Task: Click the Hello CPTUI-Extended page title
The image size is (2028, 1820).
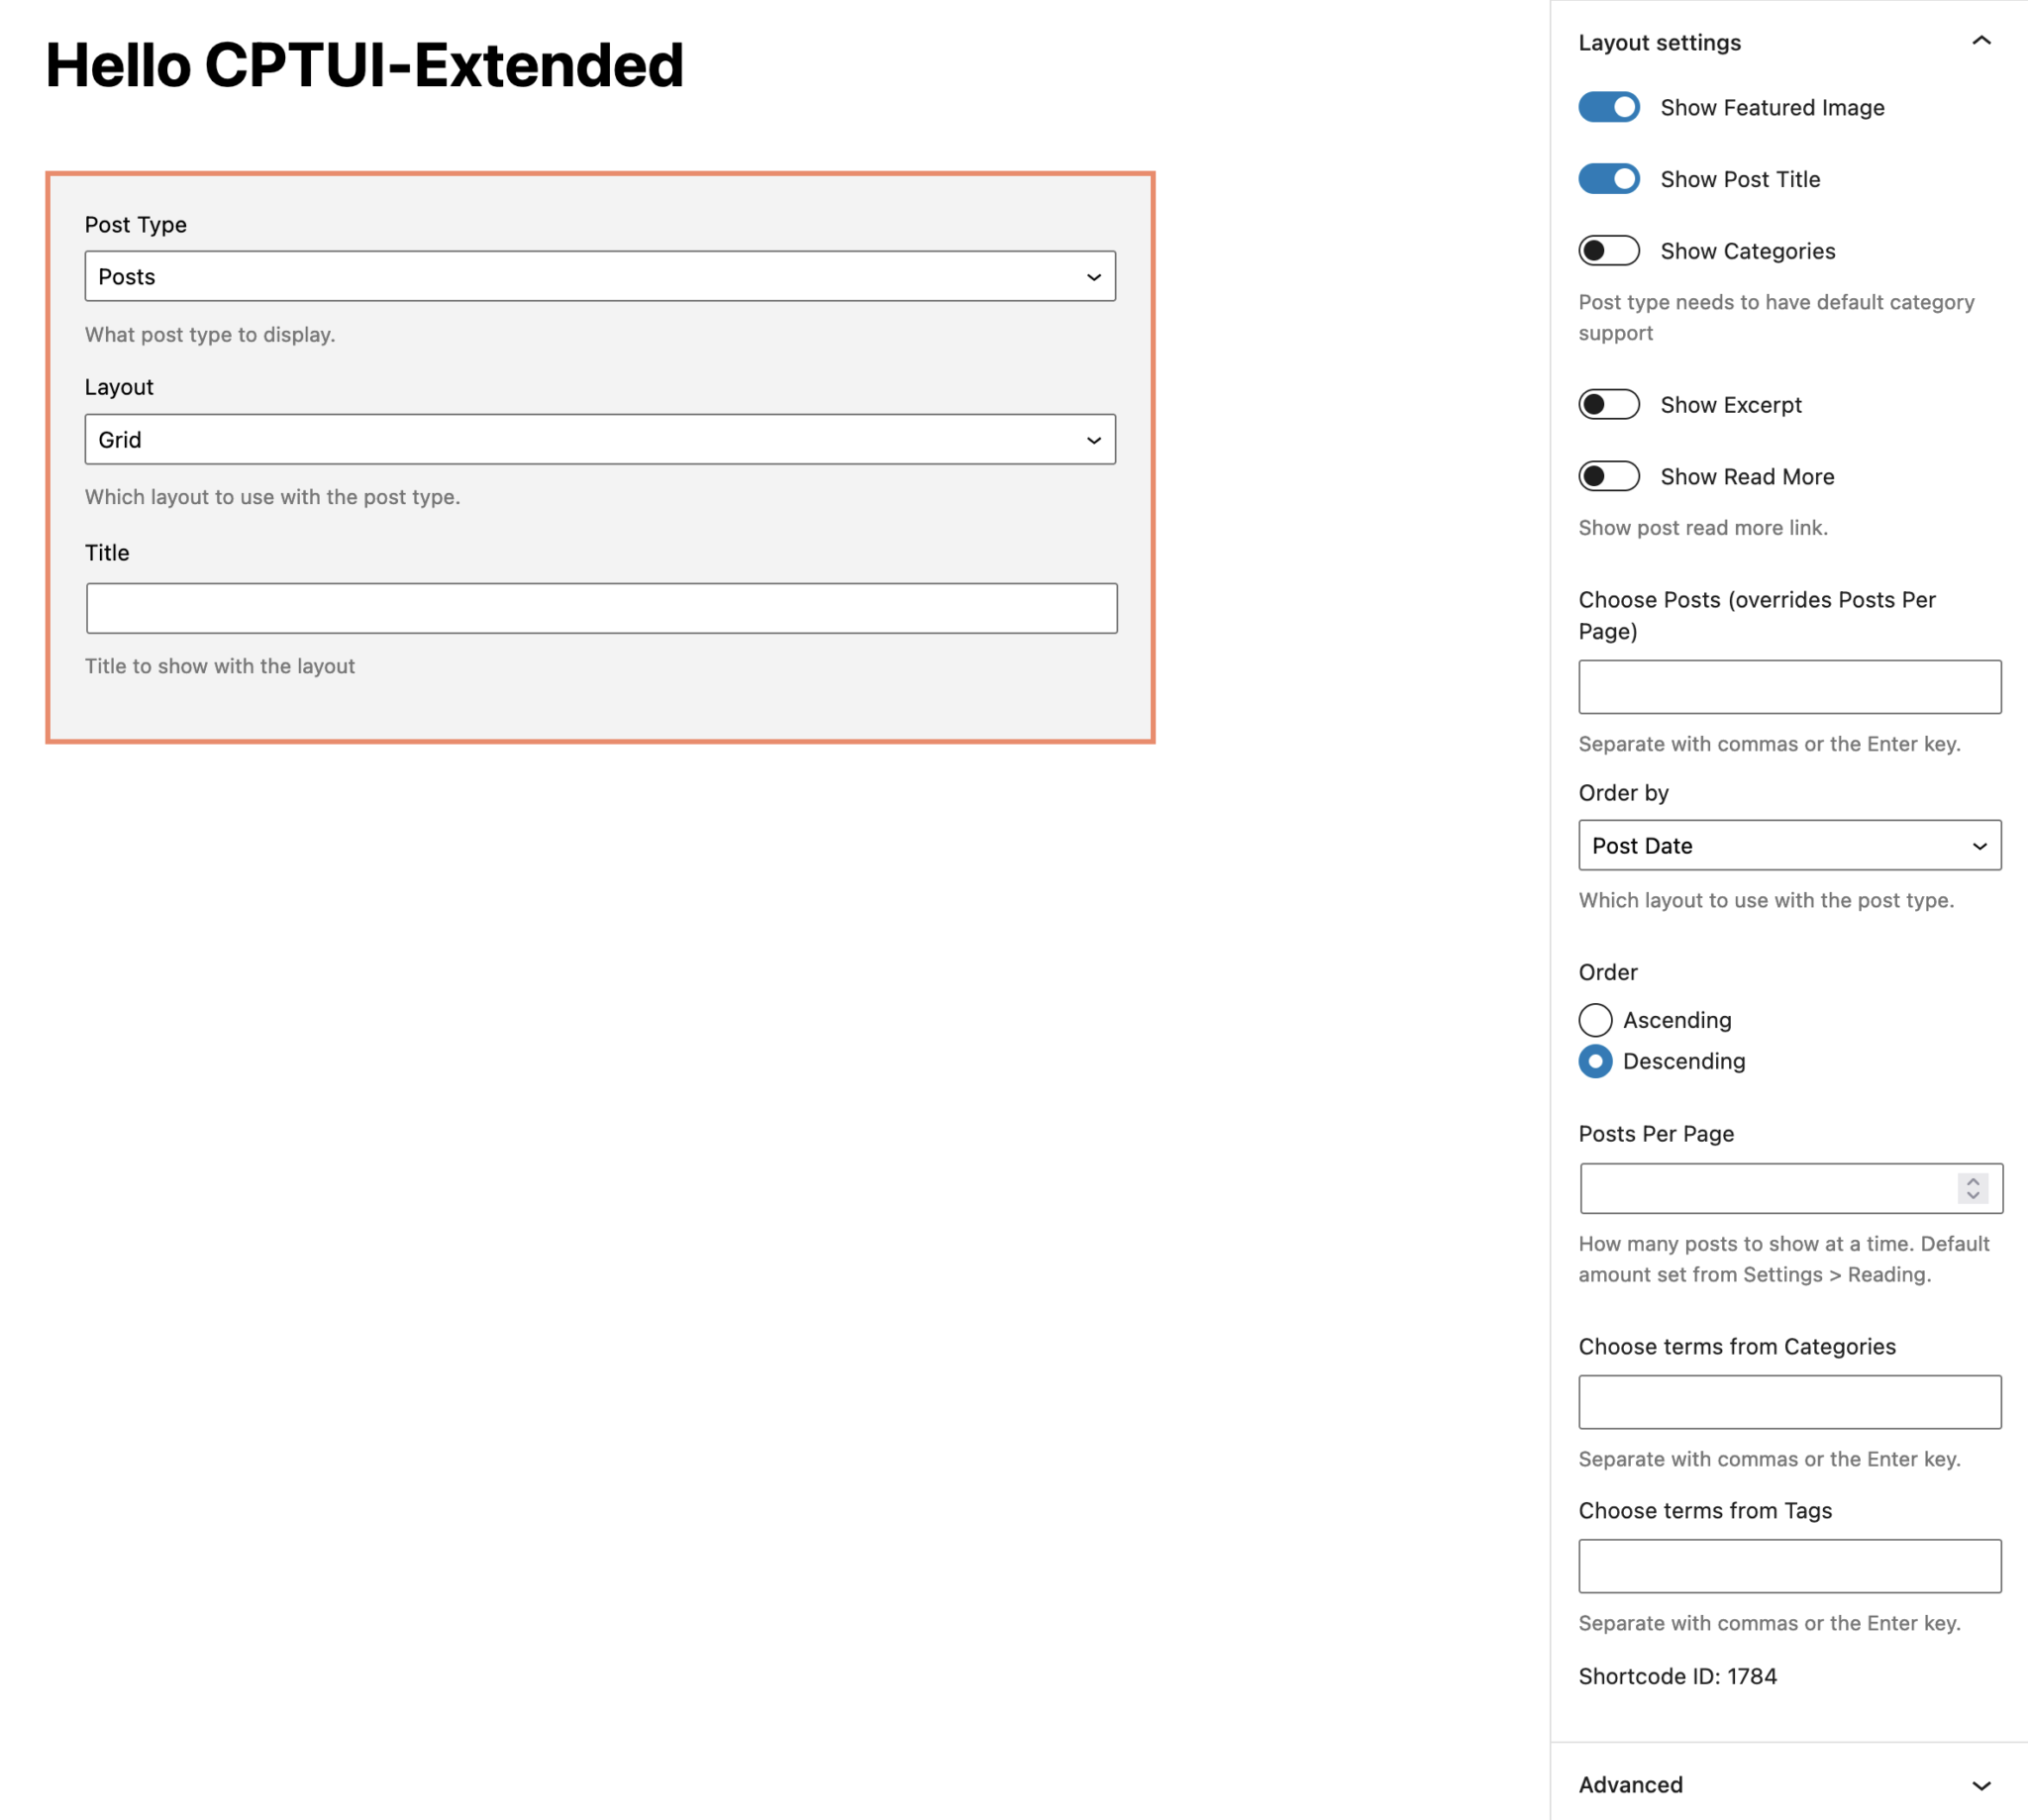Action: [x=364, y=66]
